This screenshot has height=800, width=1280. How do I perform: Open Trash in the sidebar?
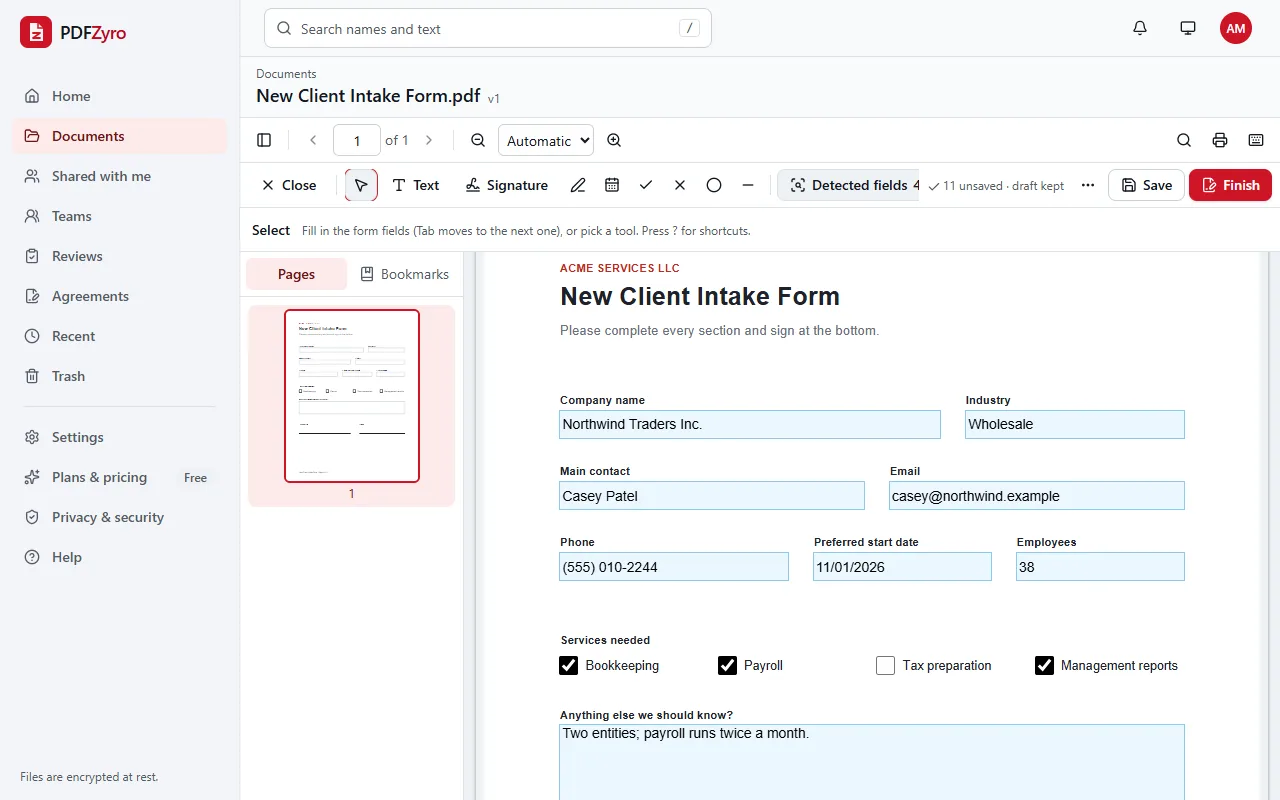tap(120, 376)
